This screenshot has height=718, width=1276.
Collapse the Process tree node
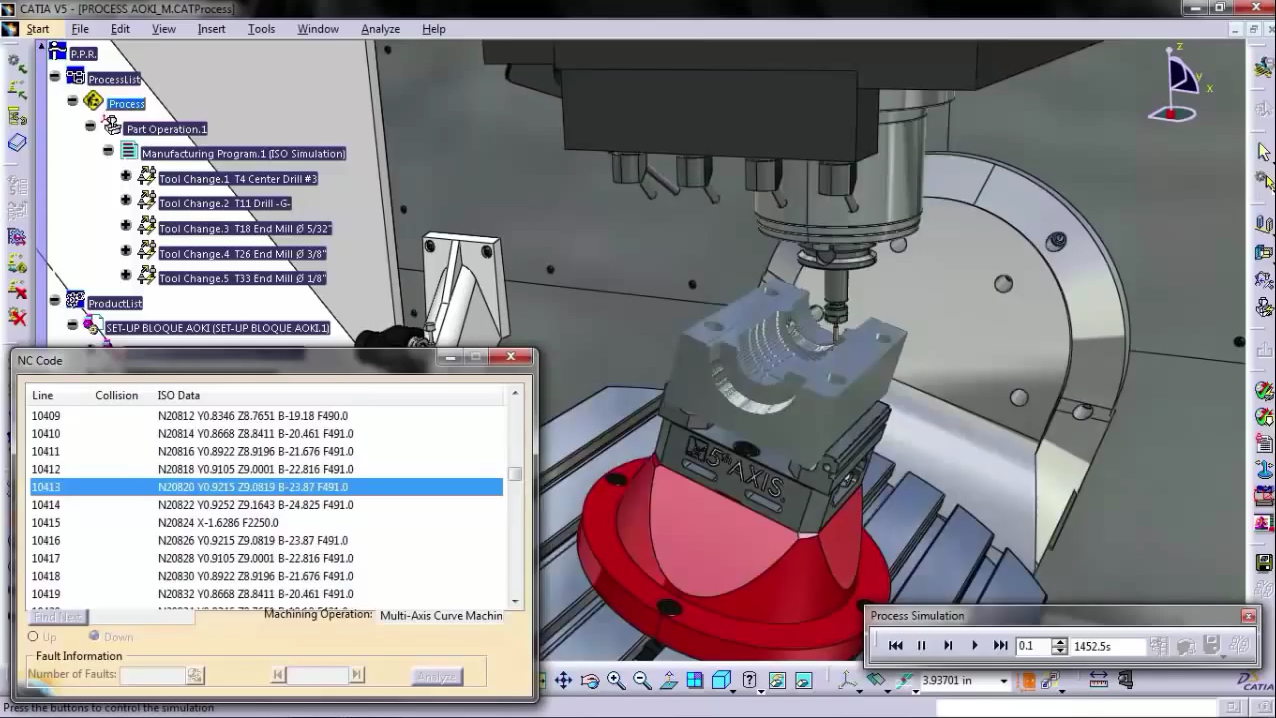tap(72, 101)
